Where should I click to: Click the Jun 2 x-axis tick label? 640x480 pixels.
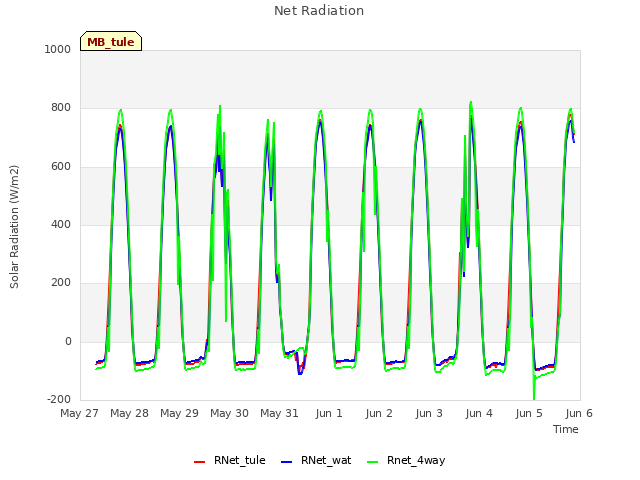coord(379,413)
